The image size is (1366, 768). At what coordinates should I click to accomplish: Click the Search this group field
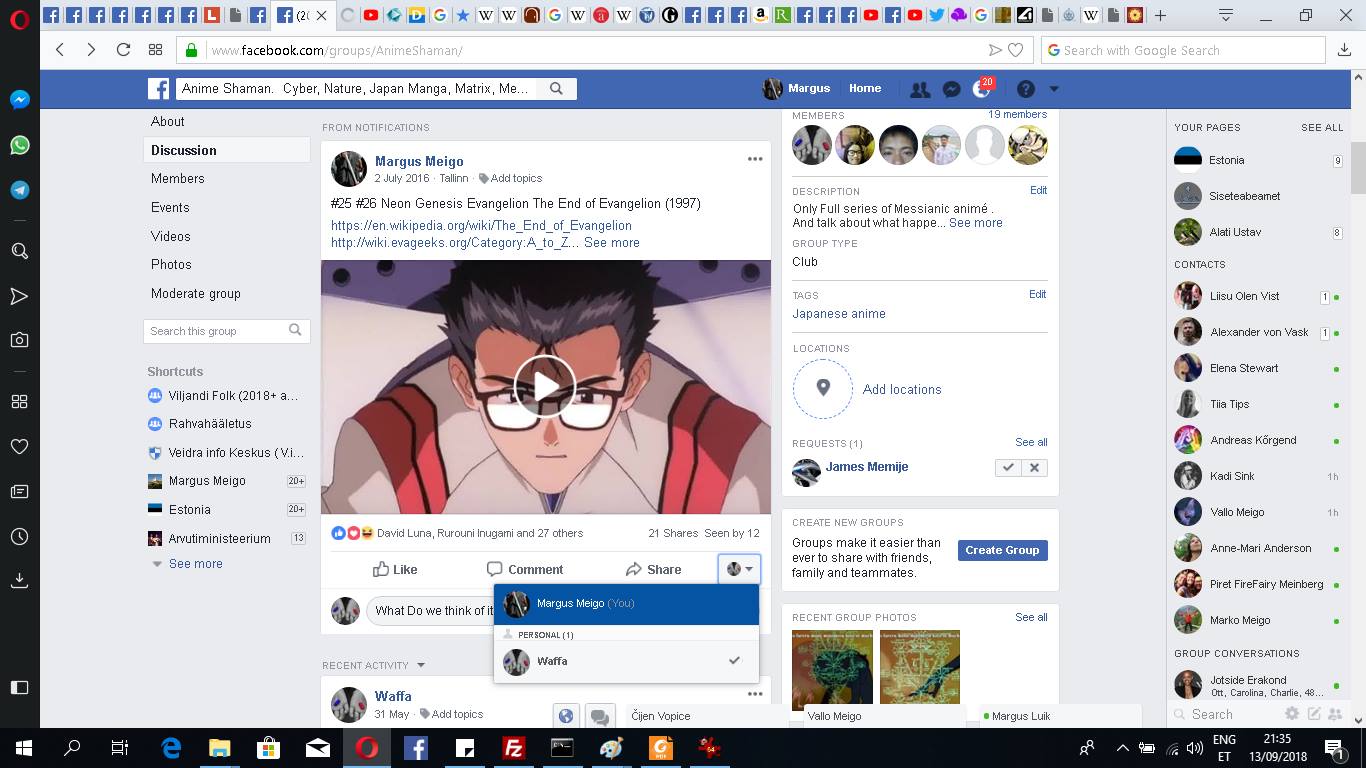(x=227, y=331)
